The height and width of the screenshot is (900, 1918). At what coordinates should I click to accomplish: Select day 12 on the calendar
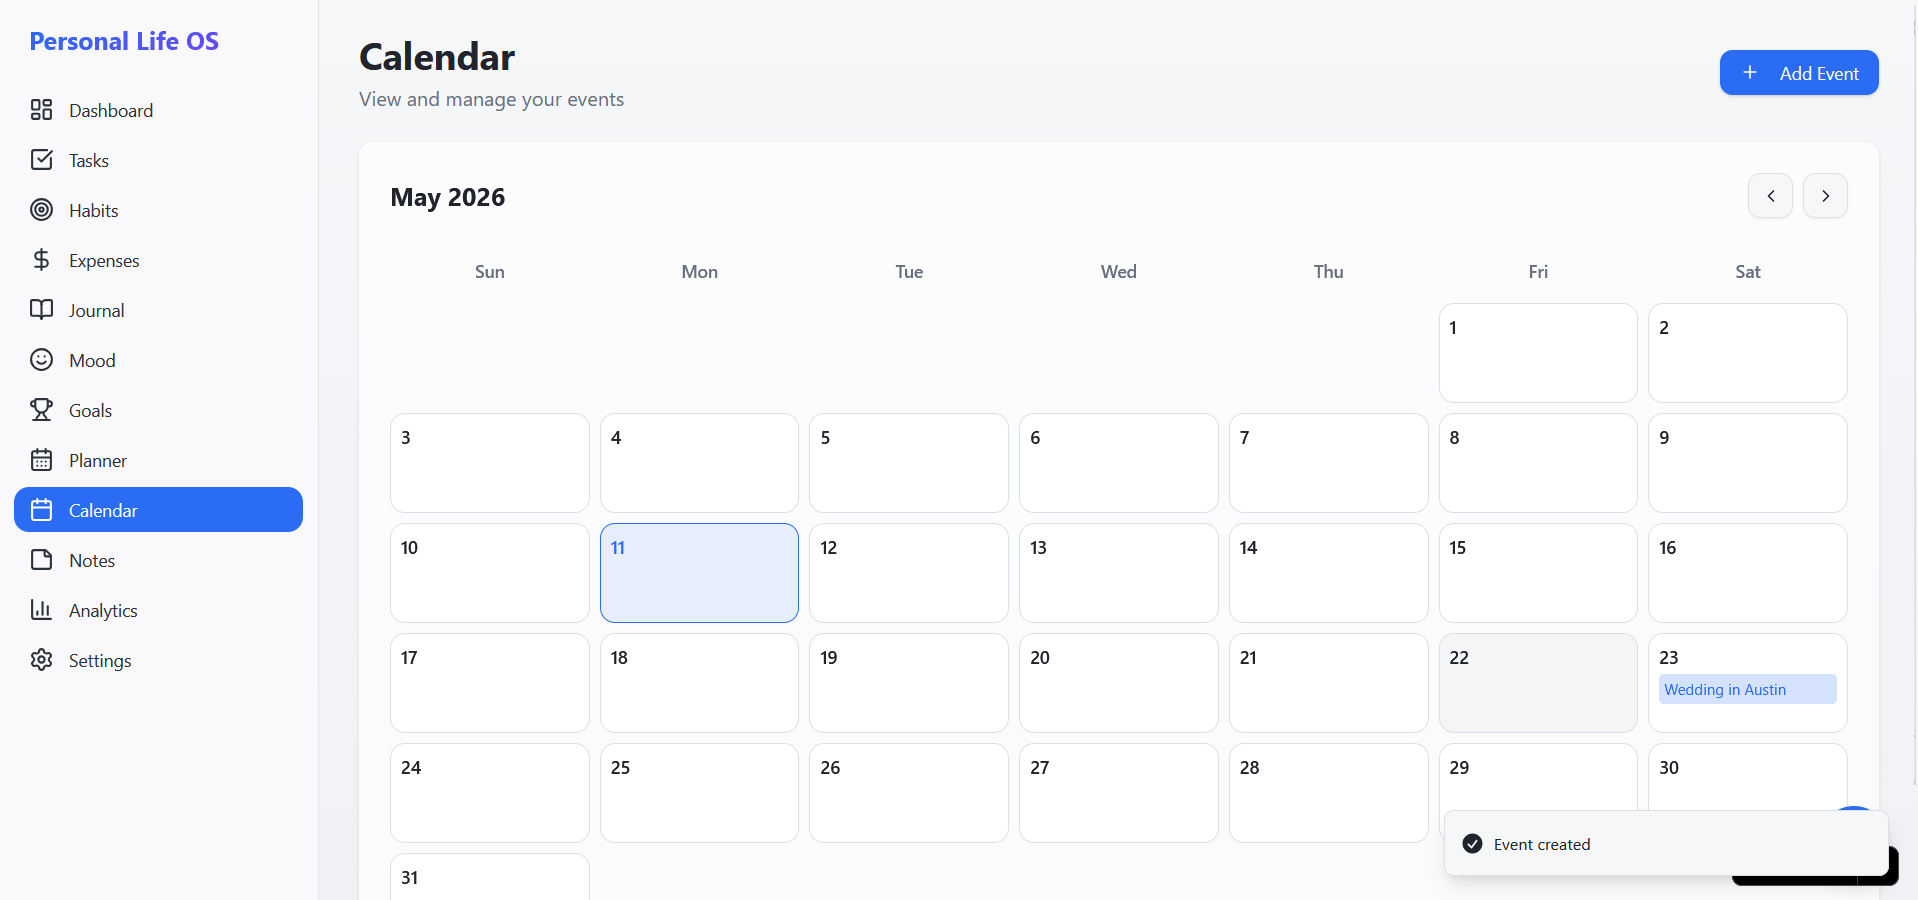pyautogui.click(x=909, y=573)
